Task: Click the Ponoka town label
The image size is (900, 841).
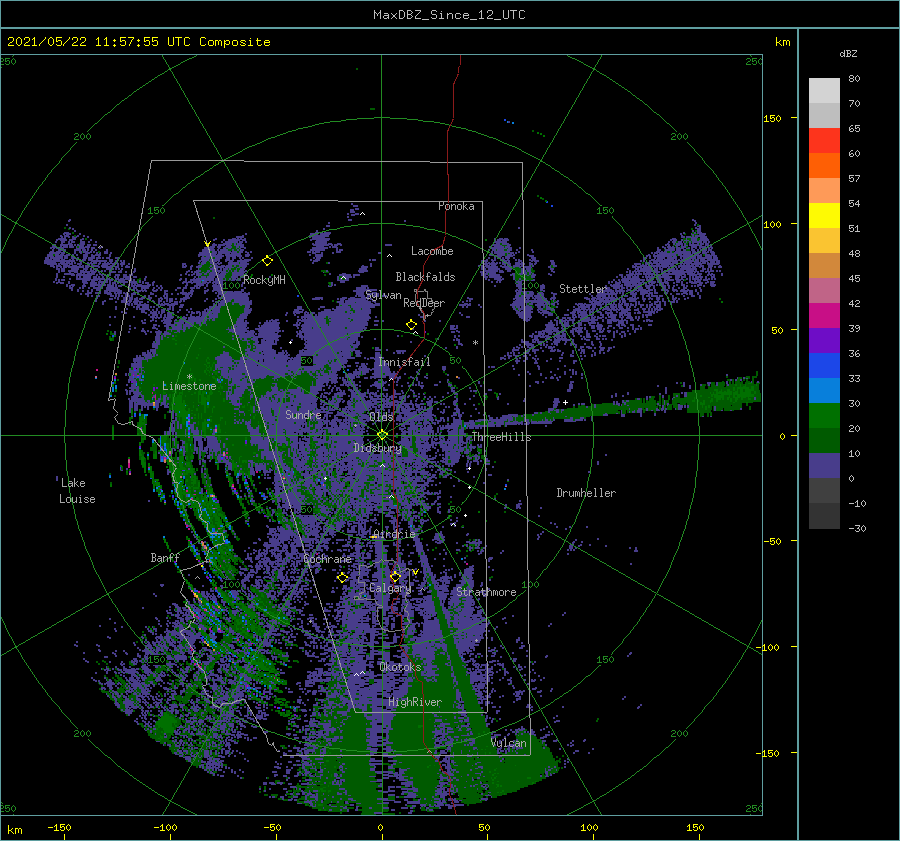Action: [x=456, y=206]
